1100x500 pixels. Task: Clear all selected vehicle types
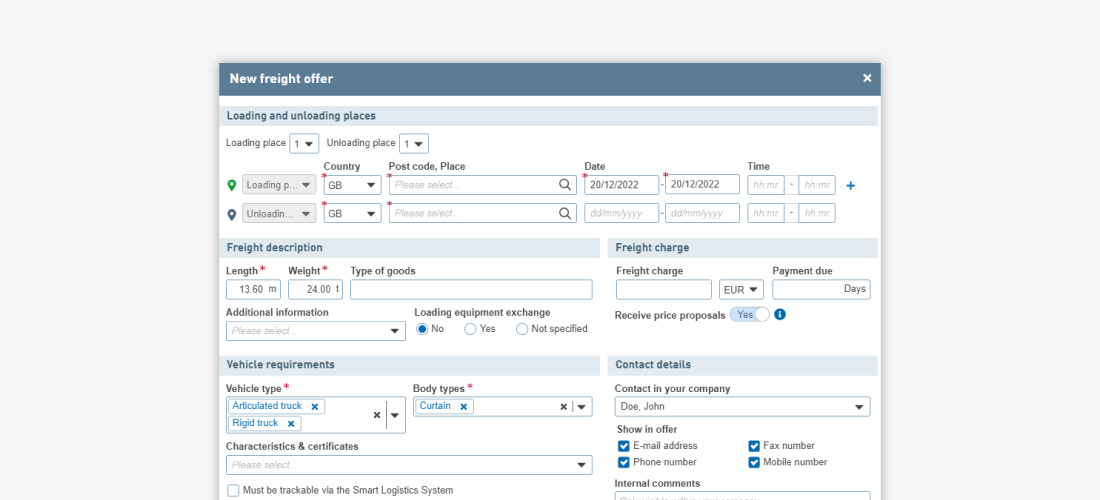pos(377,415)
